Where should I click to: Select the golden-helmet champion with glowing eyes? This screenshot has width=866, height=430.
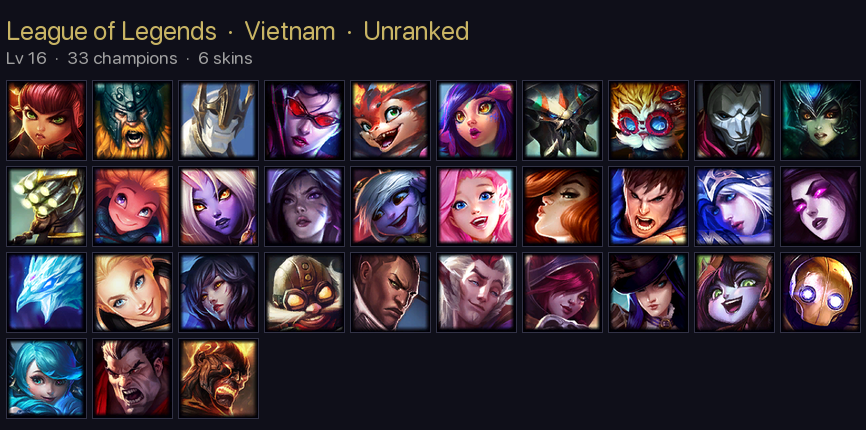point(820,293)
